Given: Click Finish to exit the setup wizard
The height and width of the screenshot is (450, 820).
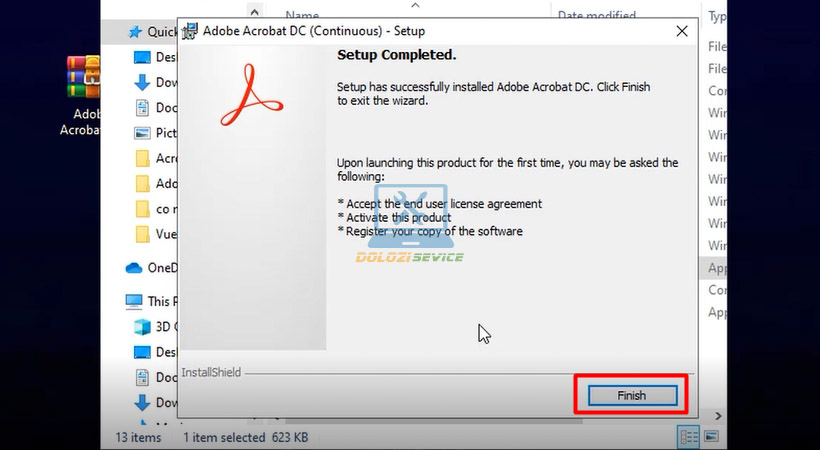Looking at the screenshot, I should pos(631,395).
